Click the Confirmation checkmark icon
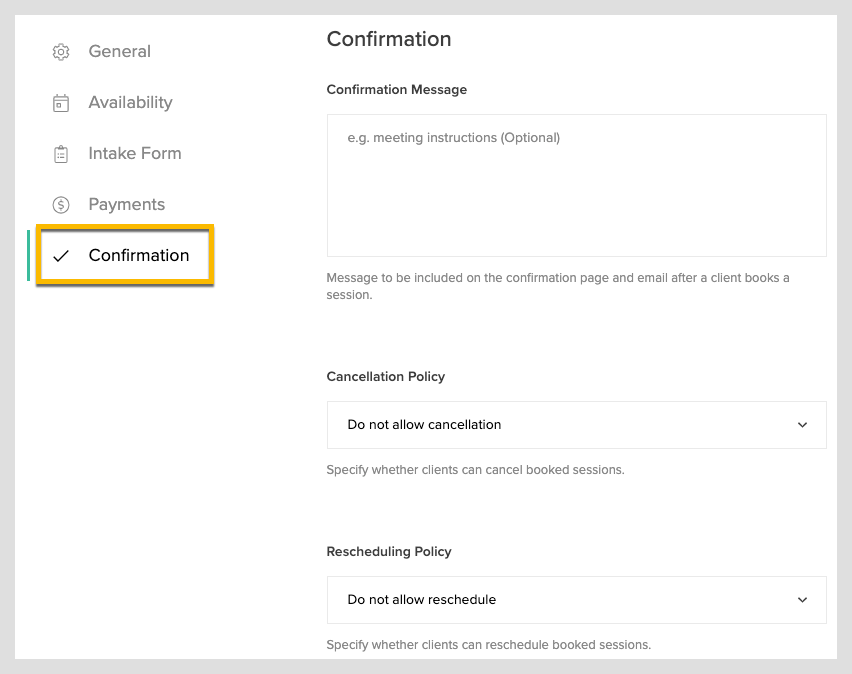Image resolution: width=852 pixels, height=674 pixels. 61,255
